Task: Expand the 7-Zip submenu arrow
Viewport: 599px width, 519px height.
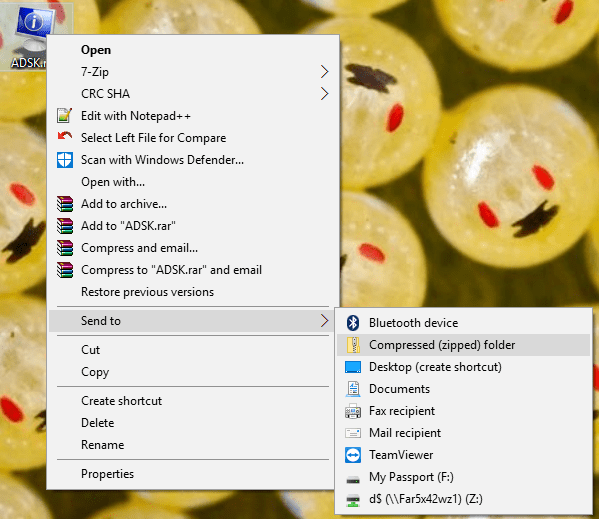Action: click(x=324, y=71)
